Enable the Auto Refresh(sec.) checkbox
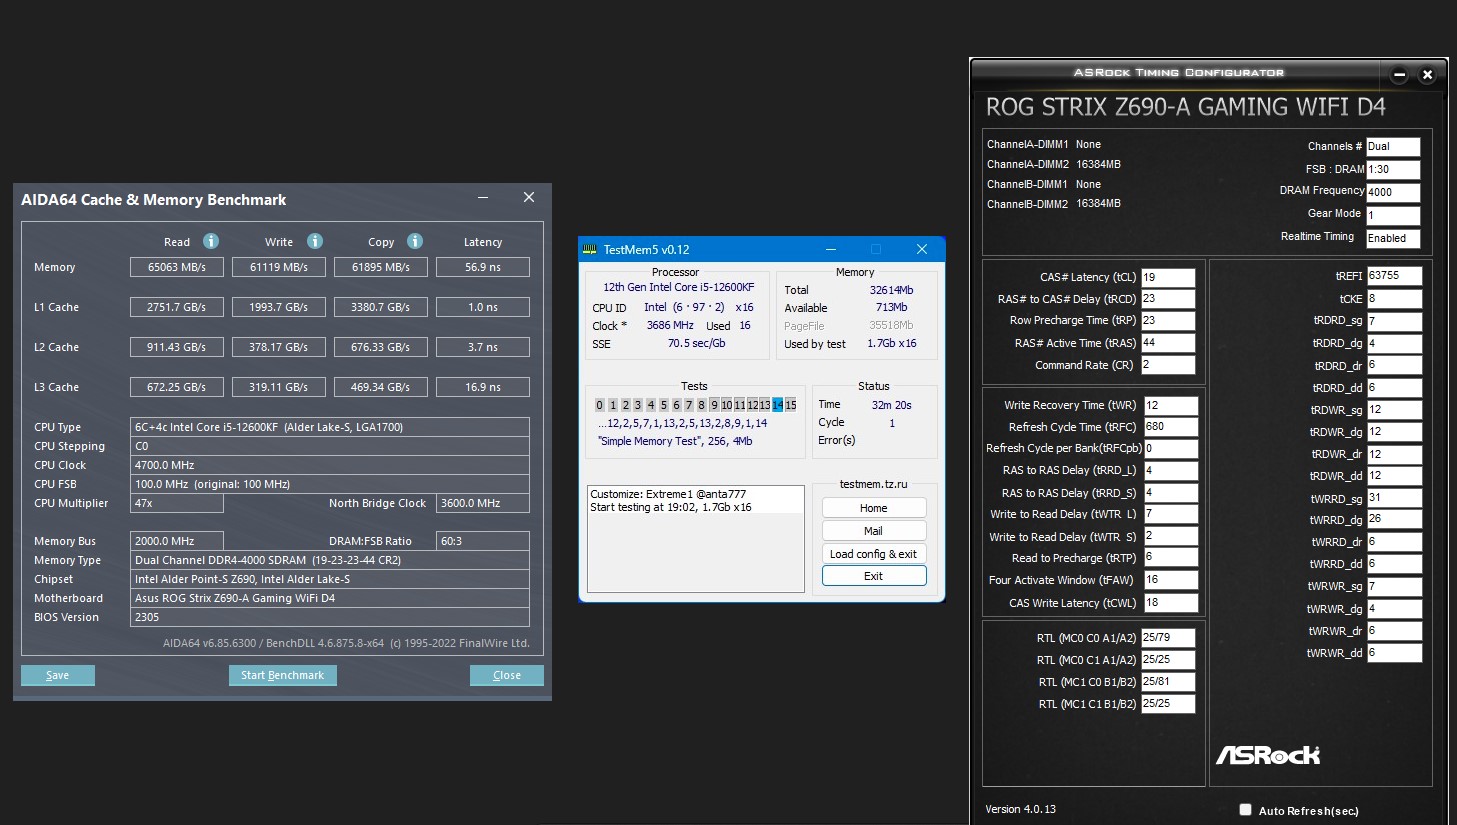 [1245, 810]
